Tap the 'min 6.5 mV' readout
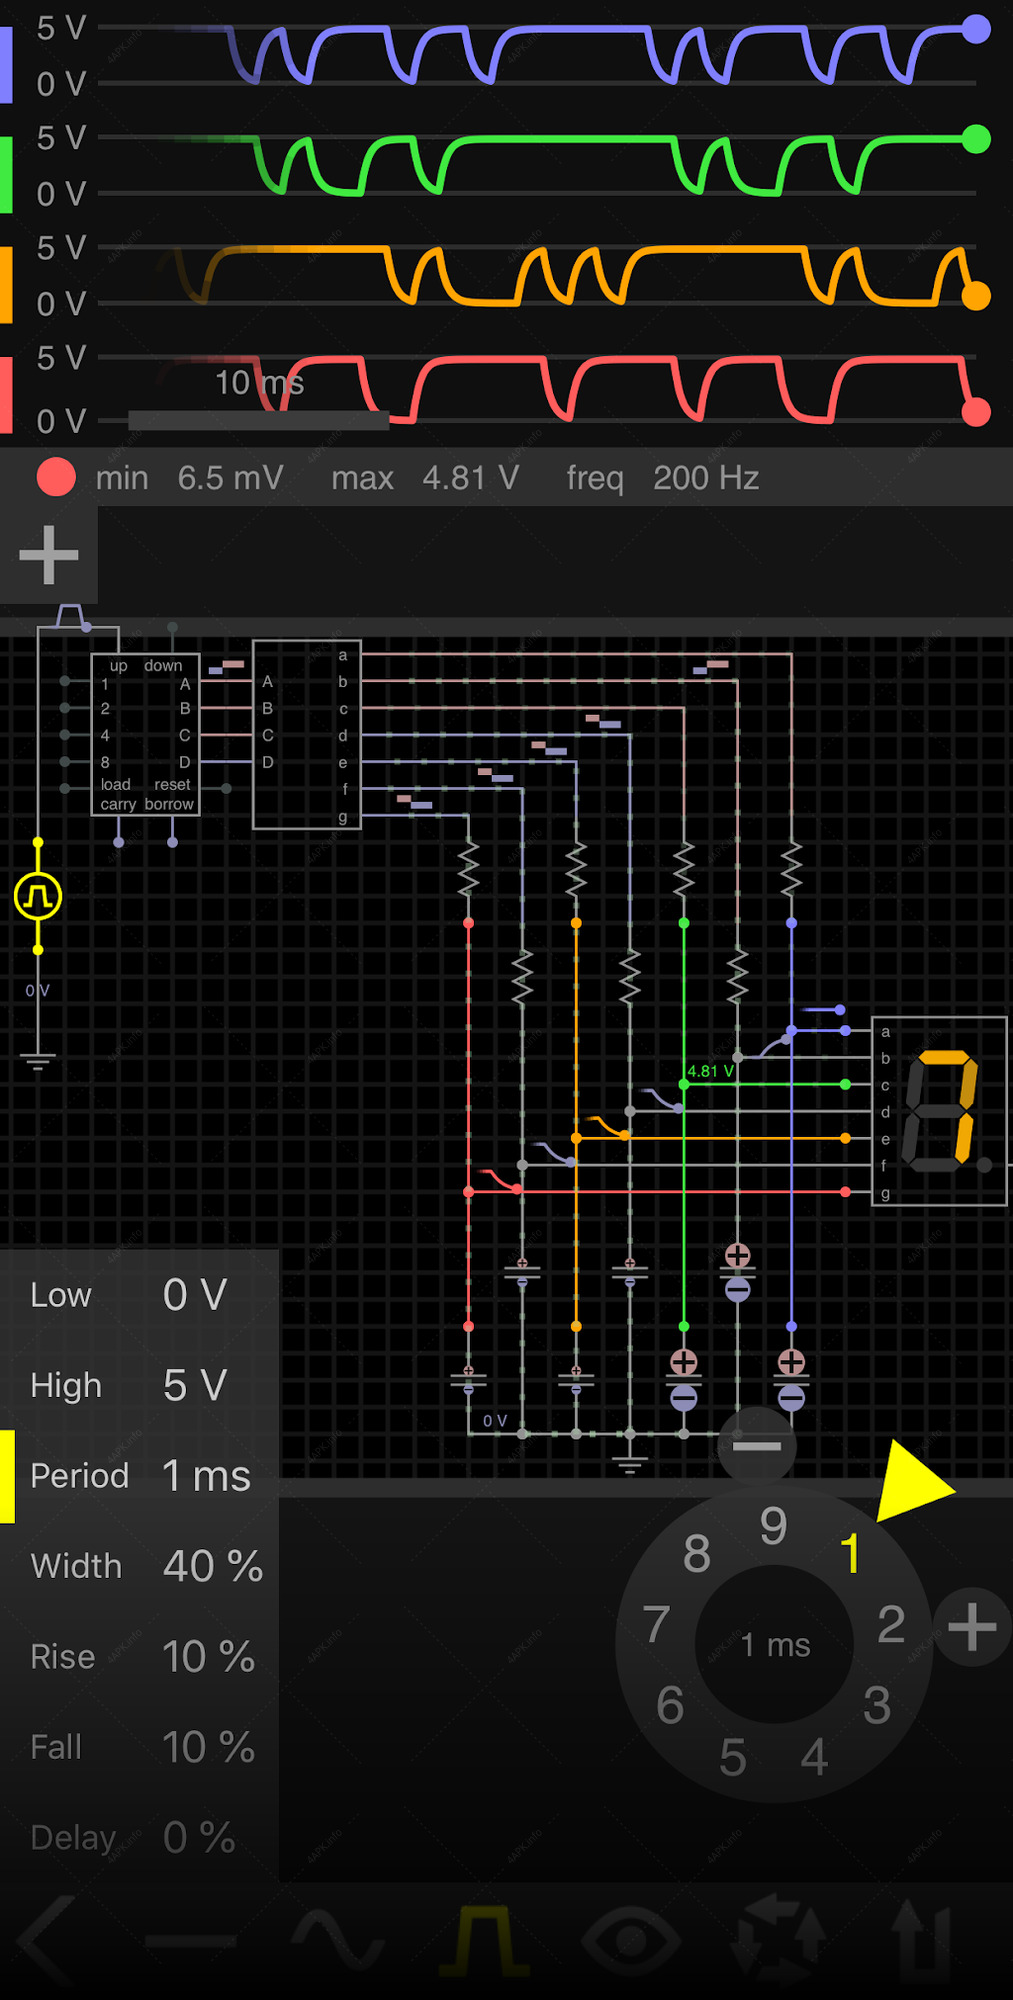Viewport: 1013px width, 2000px height. [190, 478]
